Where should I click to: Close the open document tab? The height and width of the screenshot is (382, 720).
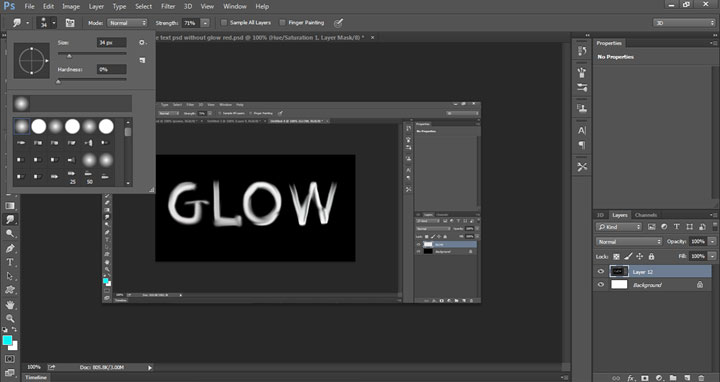point(372,37)
